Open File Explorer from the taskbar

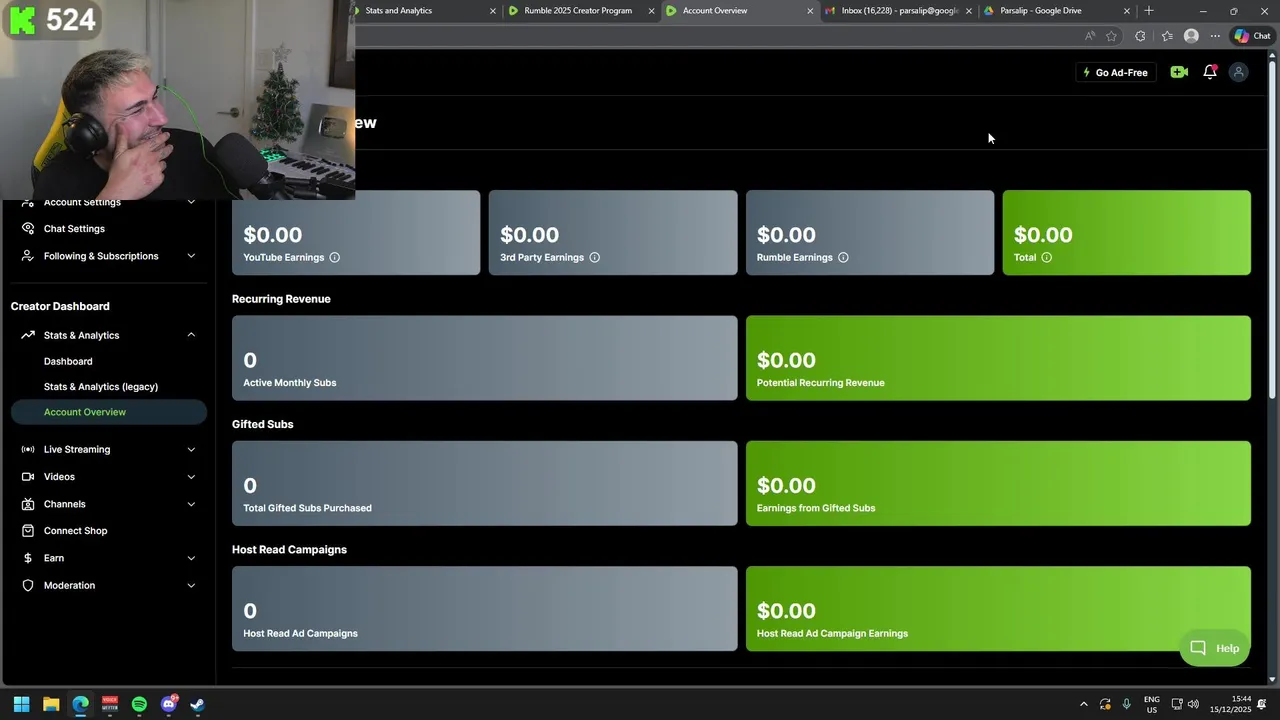click(51, 704)
